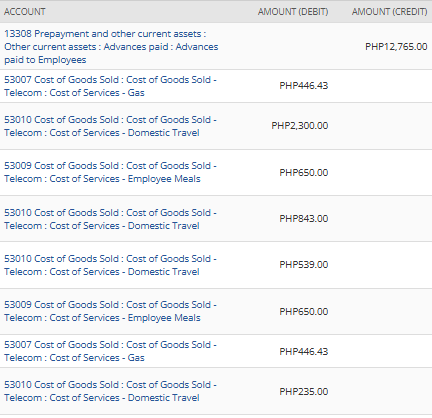Open the 13308 Advances paid to Employees account link
The width and height of the screenshot is (432, 418).
coord(111,47)
